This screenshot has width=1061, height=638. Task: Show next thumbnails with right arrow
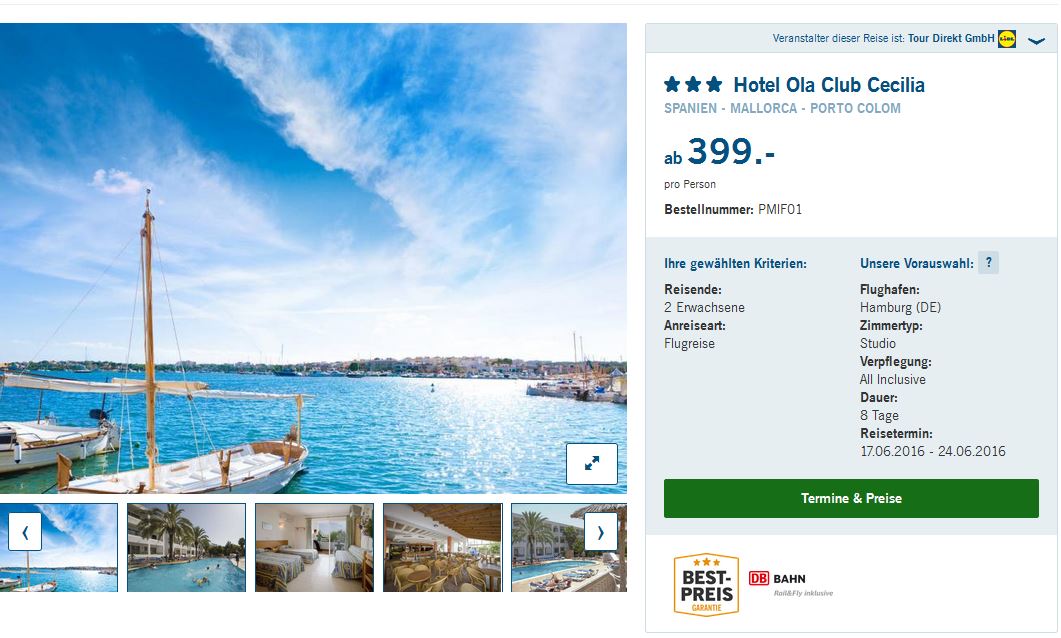pos(600,532)
